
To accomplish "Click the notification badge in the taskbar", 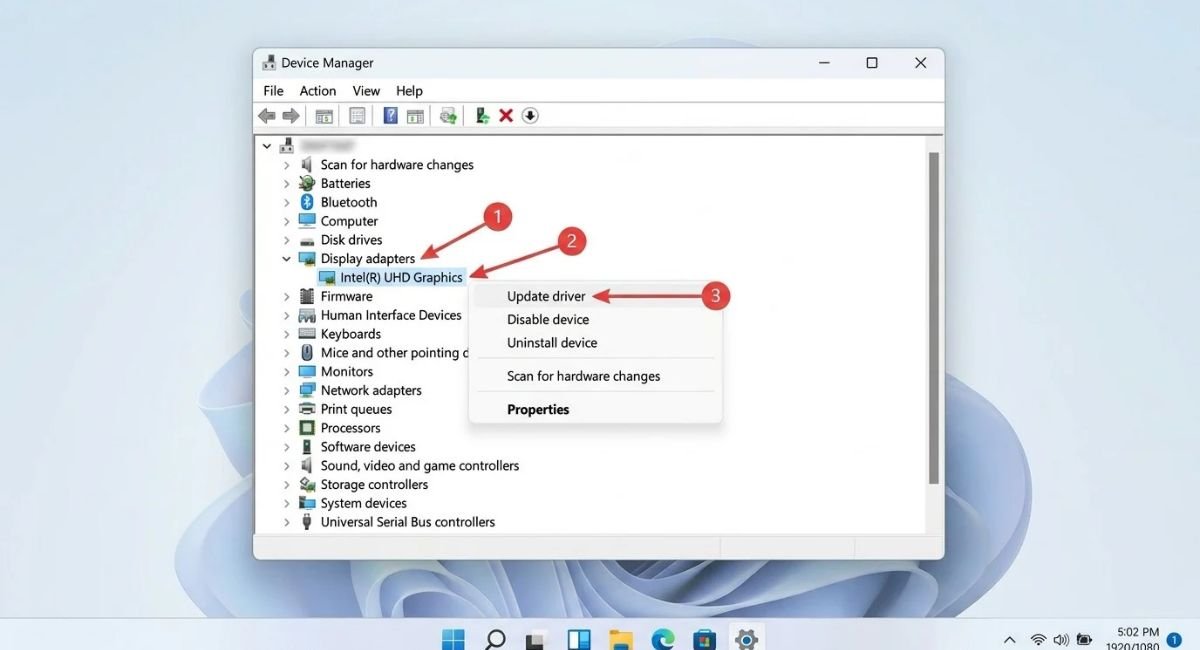I will coord(1175,639).
